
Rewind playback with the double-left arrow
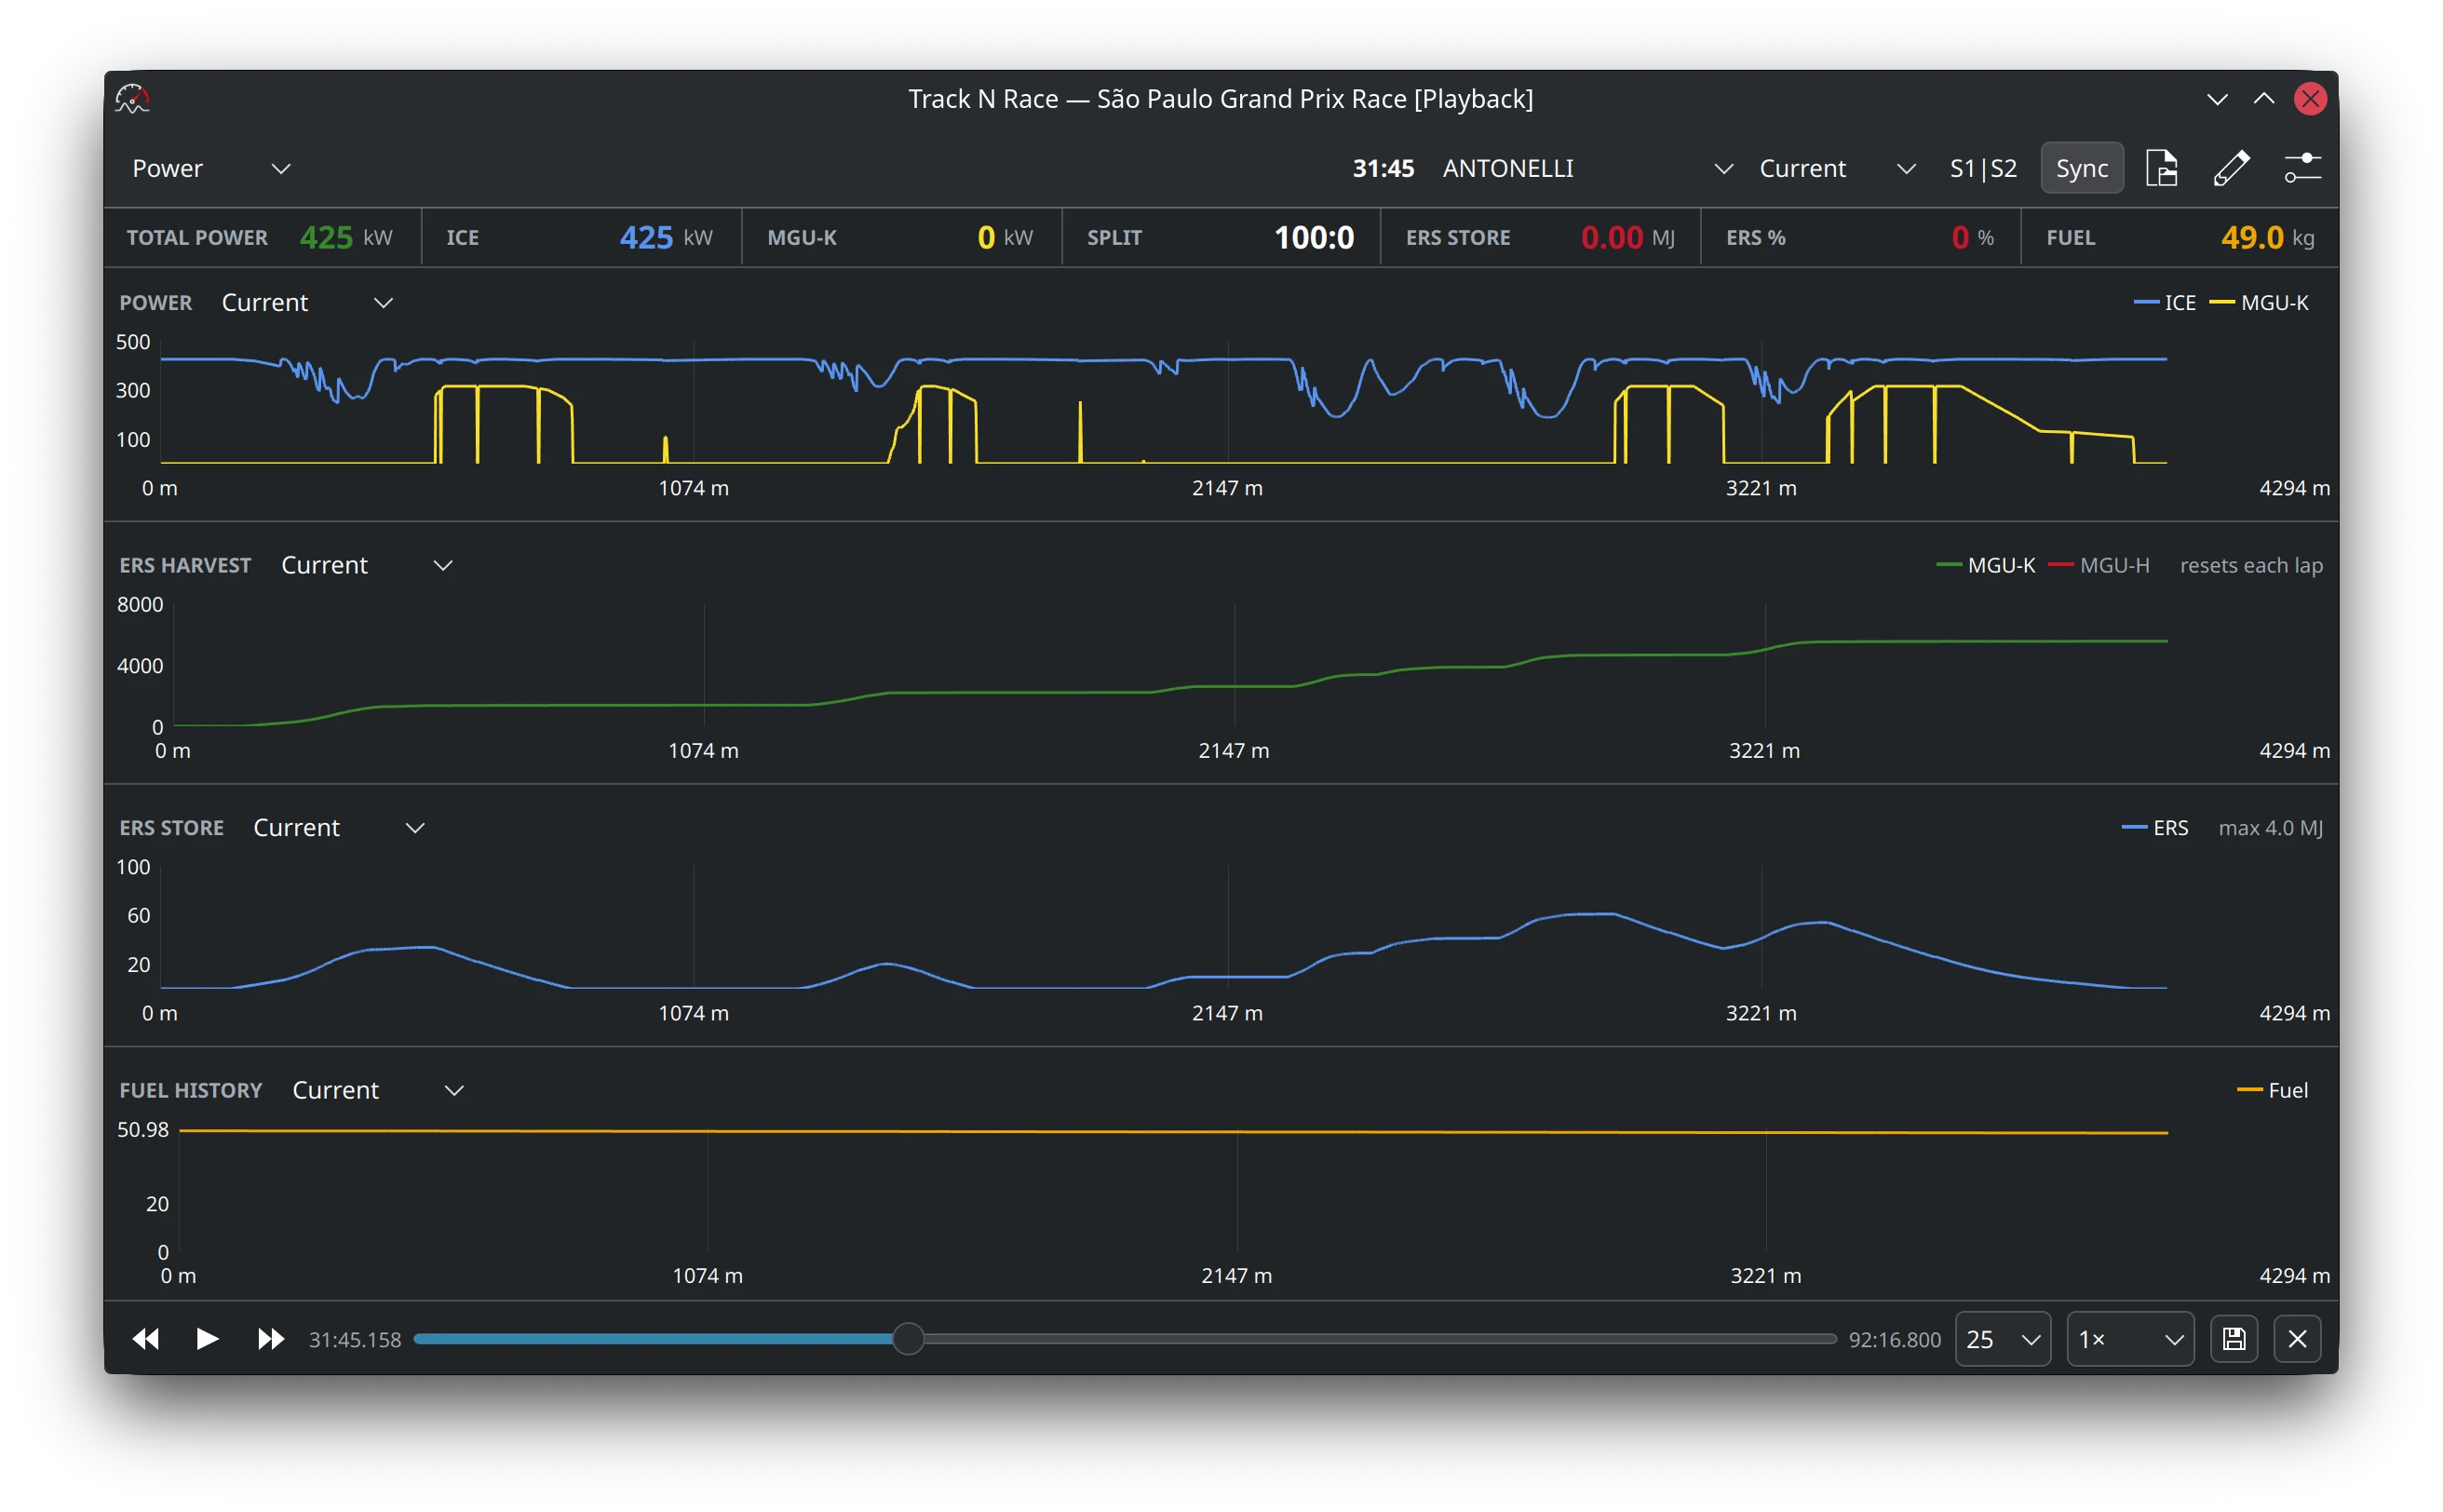click(146, 1339)
